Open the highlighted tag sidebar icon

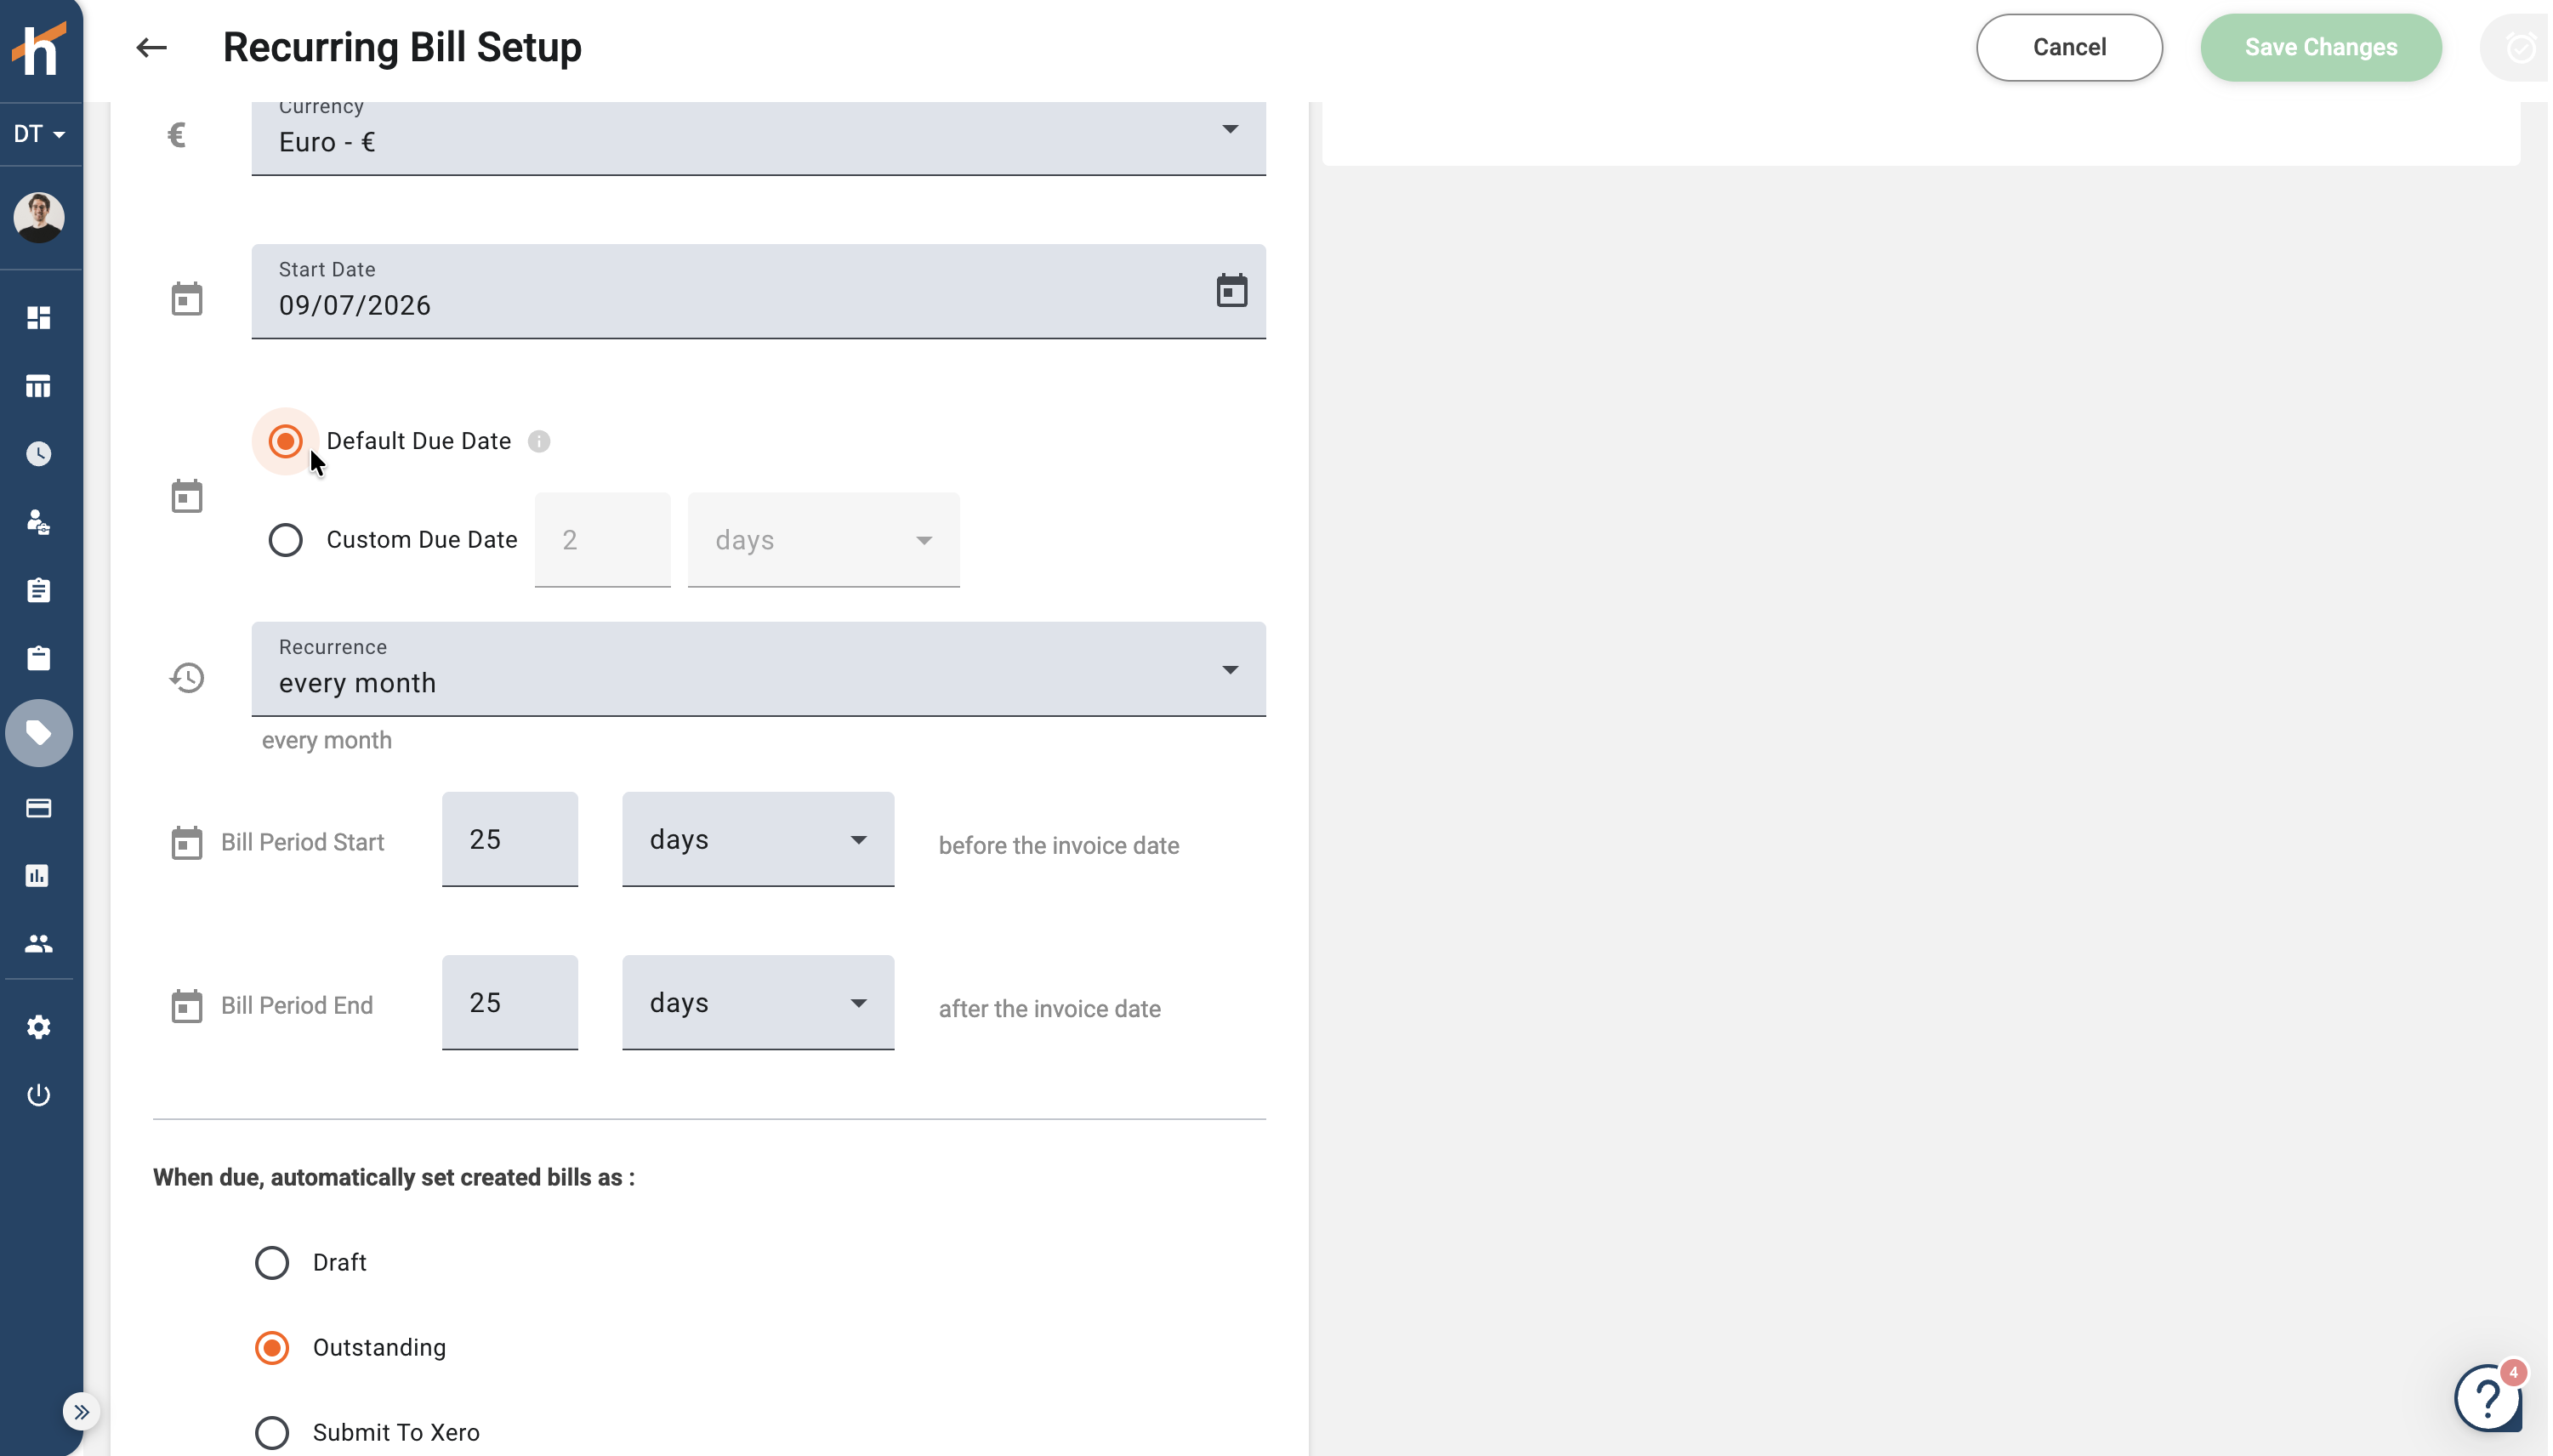[39, 733]
